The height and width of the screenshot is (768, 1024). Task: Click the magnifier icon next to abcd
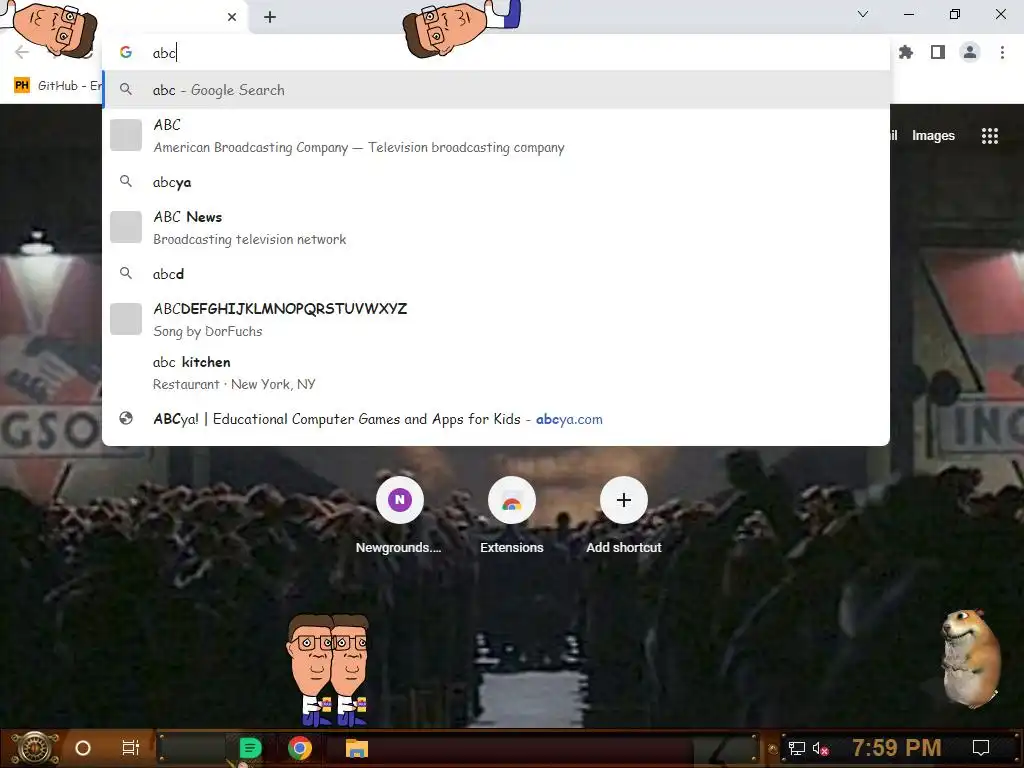click(126, 274)
